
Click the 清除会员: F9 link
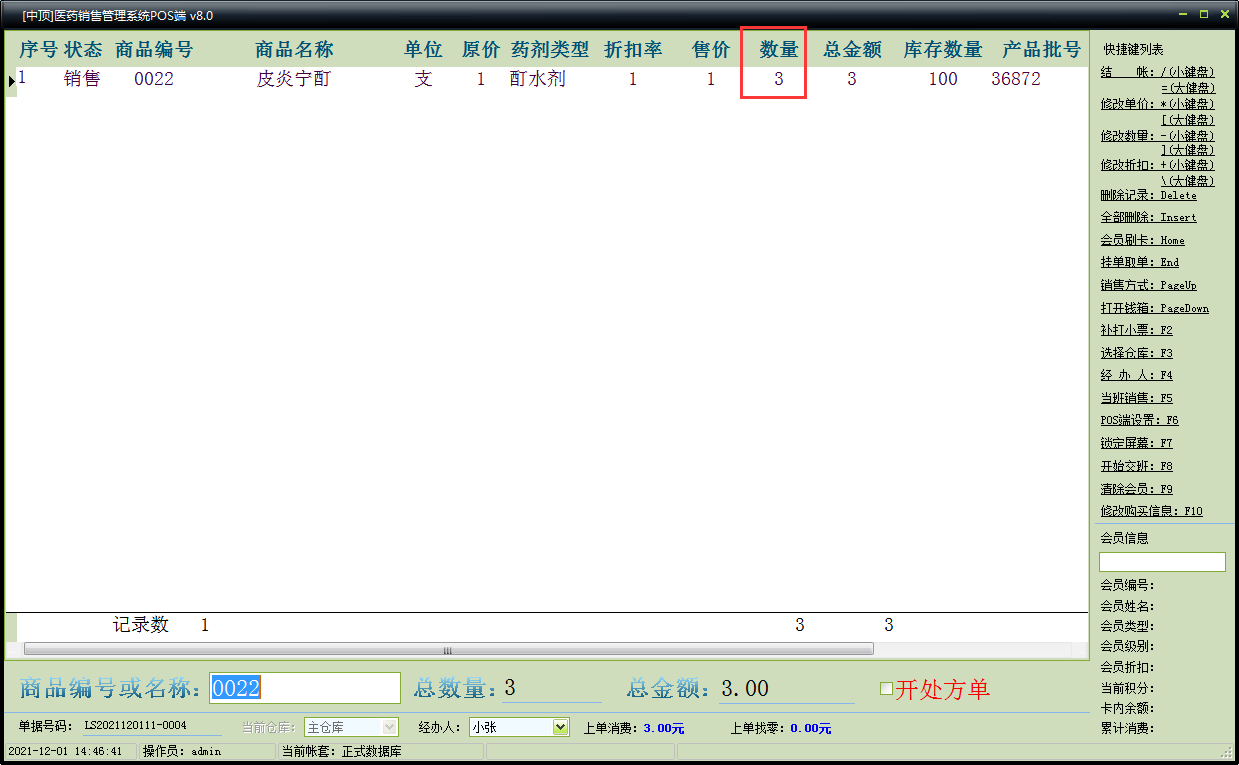[1136, 489]
